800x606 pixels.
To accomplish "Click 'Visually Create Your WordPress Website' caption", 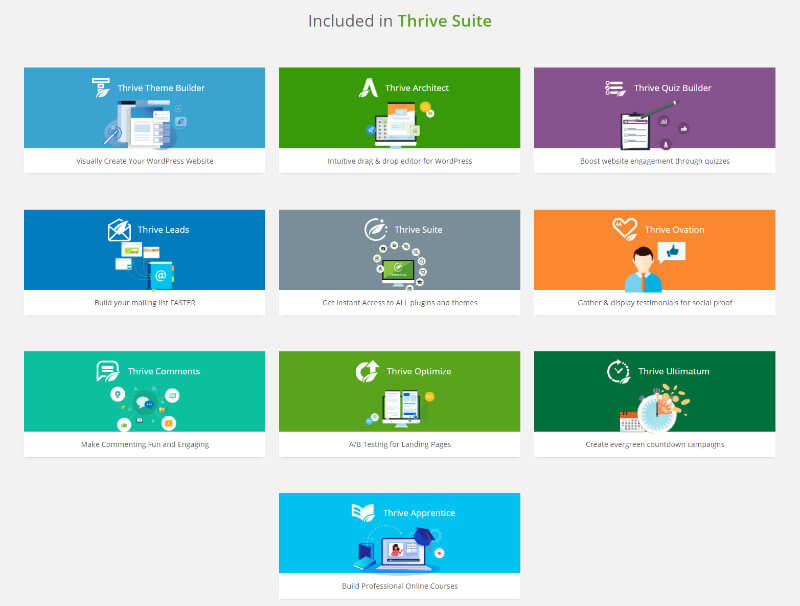I will coord(145,161).
